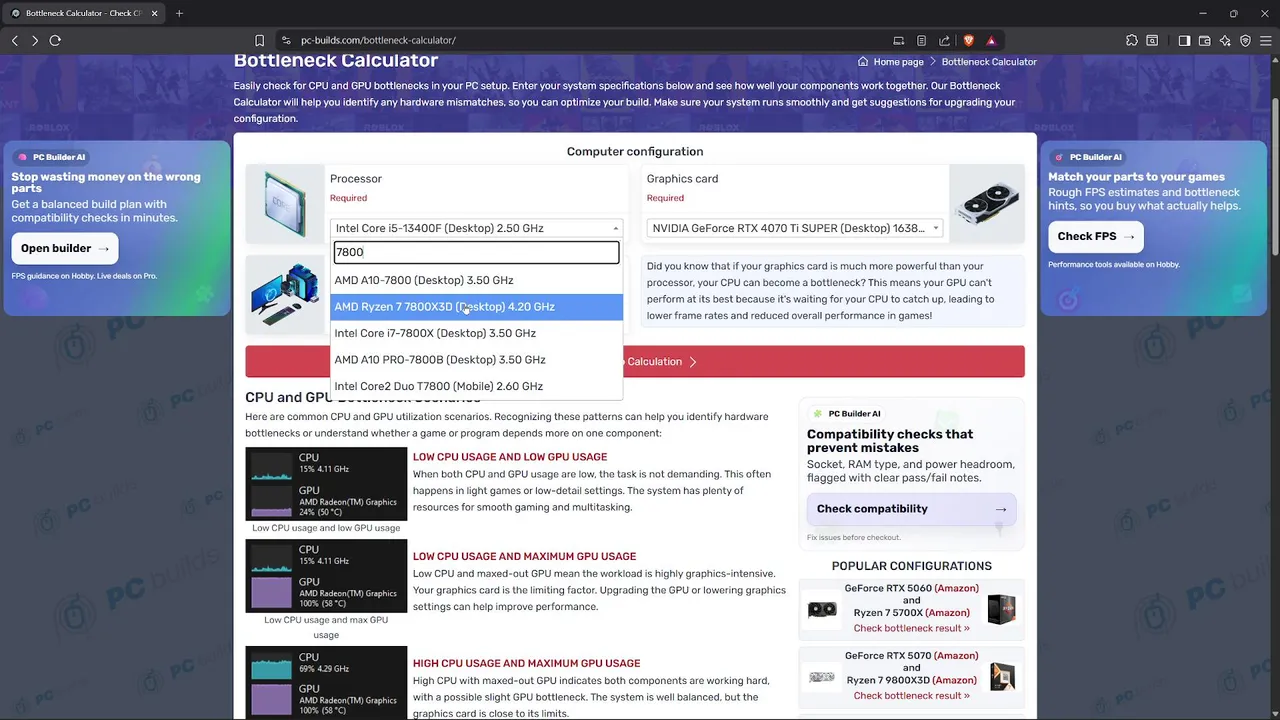1280x720 pixels.
Task: Open the browser hamburger menu
Action: (1265, 40)
